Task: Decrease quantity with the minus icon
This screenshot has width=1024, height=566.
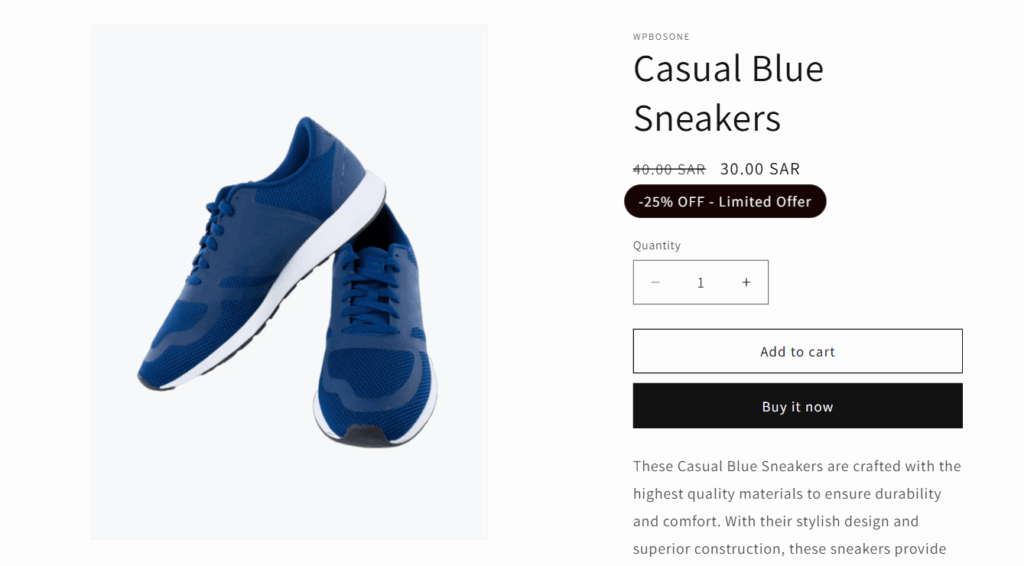Action: pos(655,283)
